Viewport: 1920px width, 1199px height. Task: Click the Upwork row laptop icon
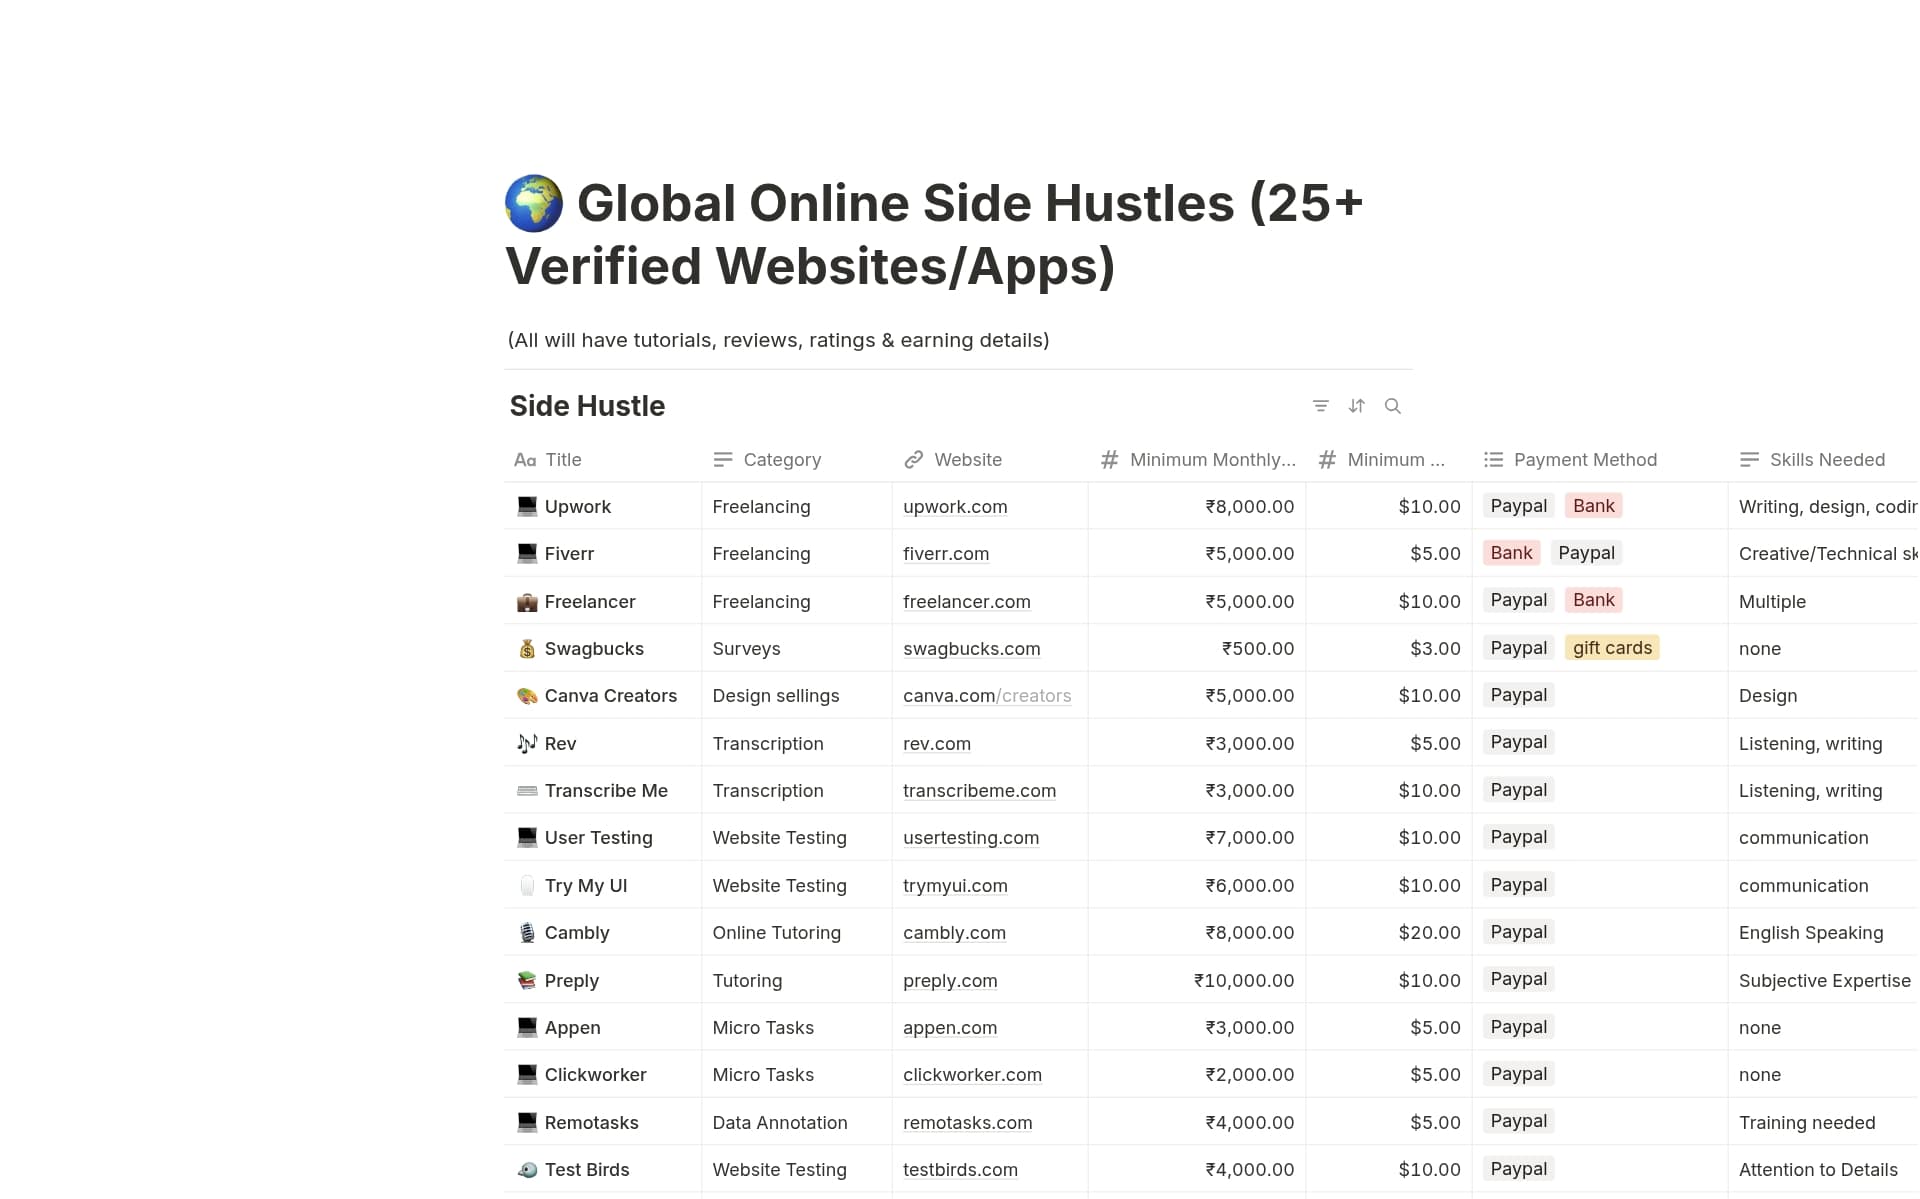click(x=527, y=506)
